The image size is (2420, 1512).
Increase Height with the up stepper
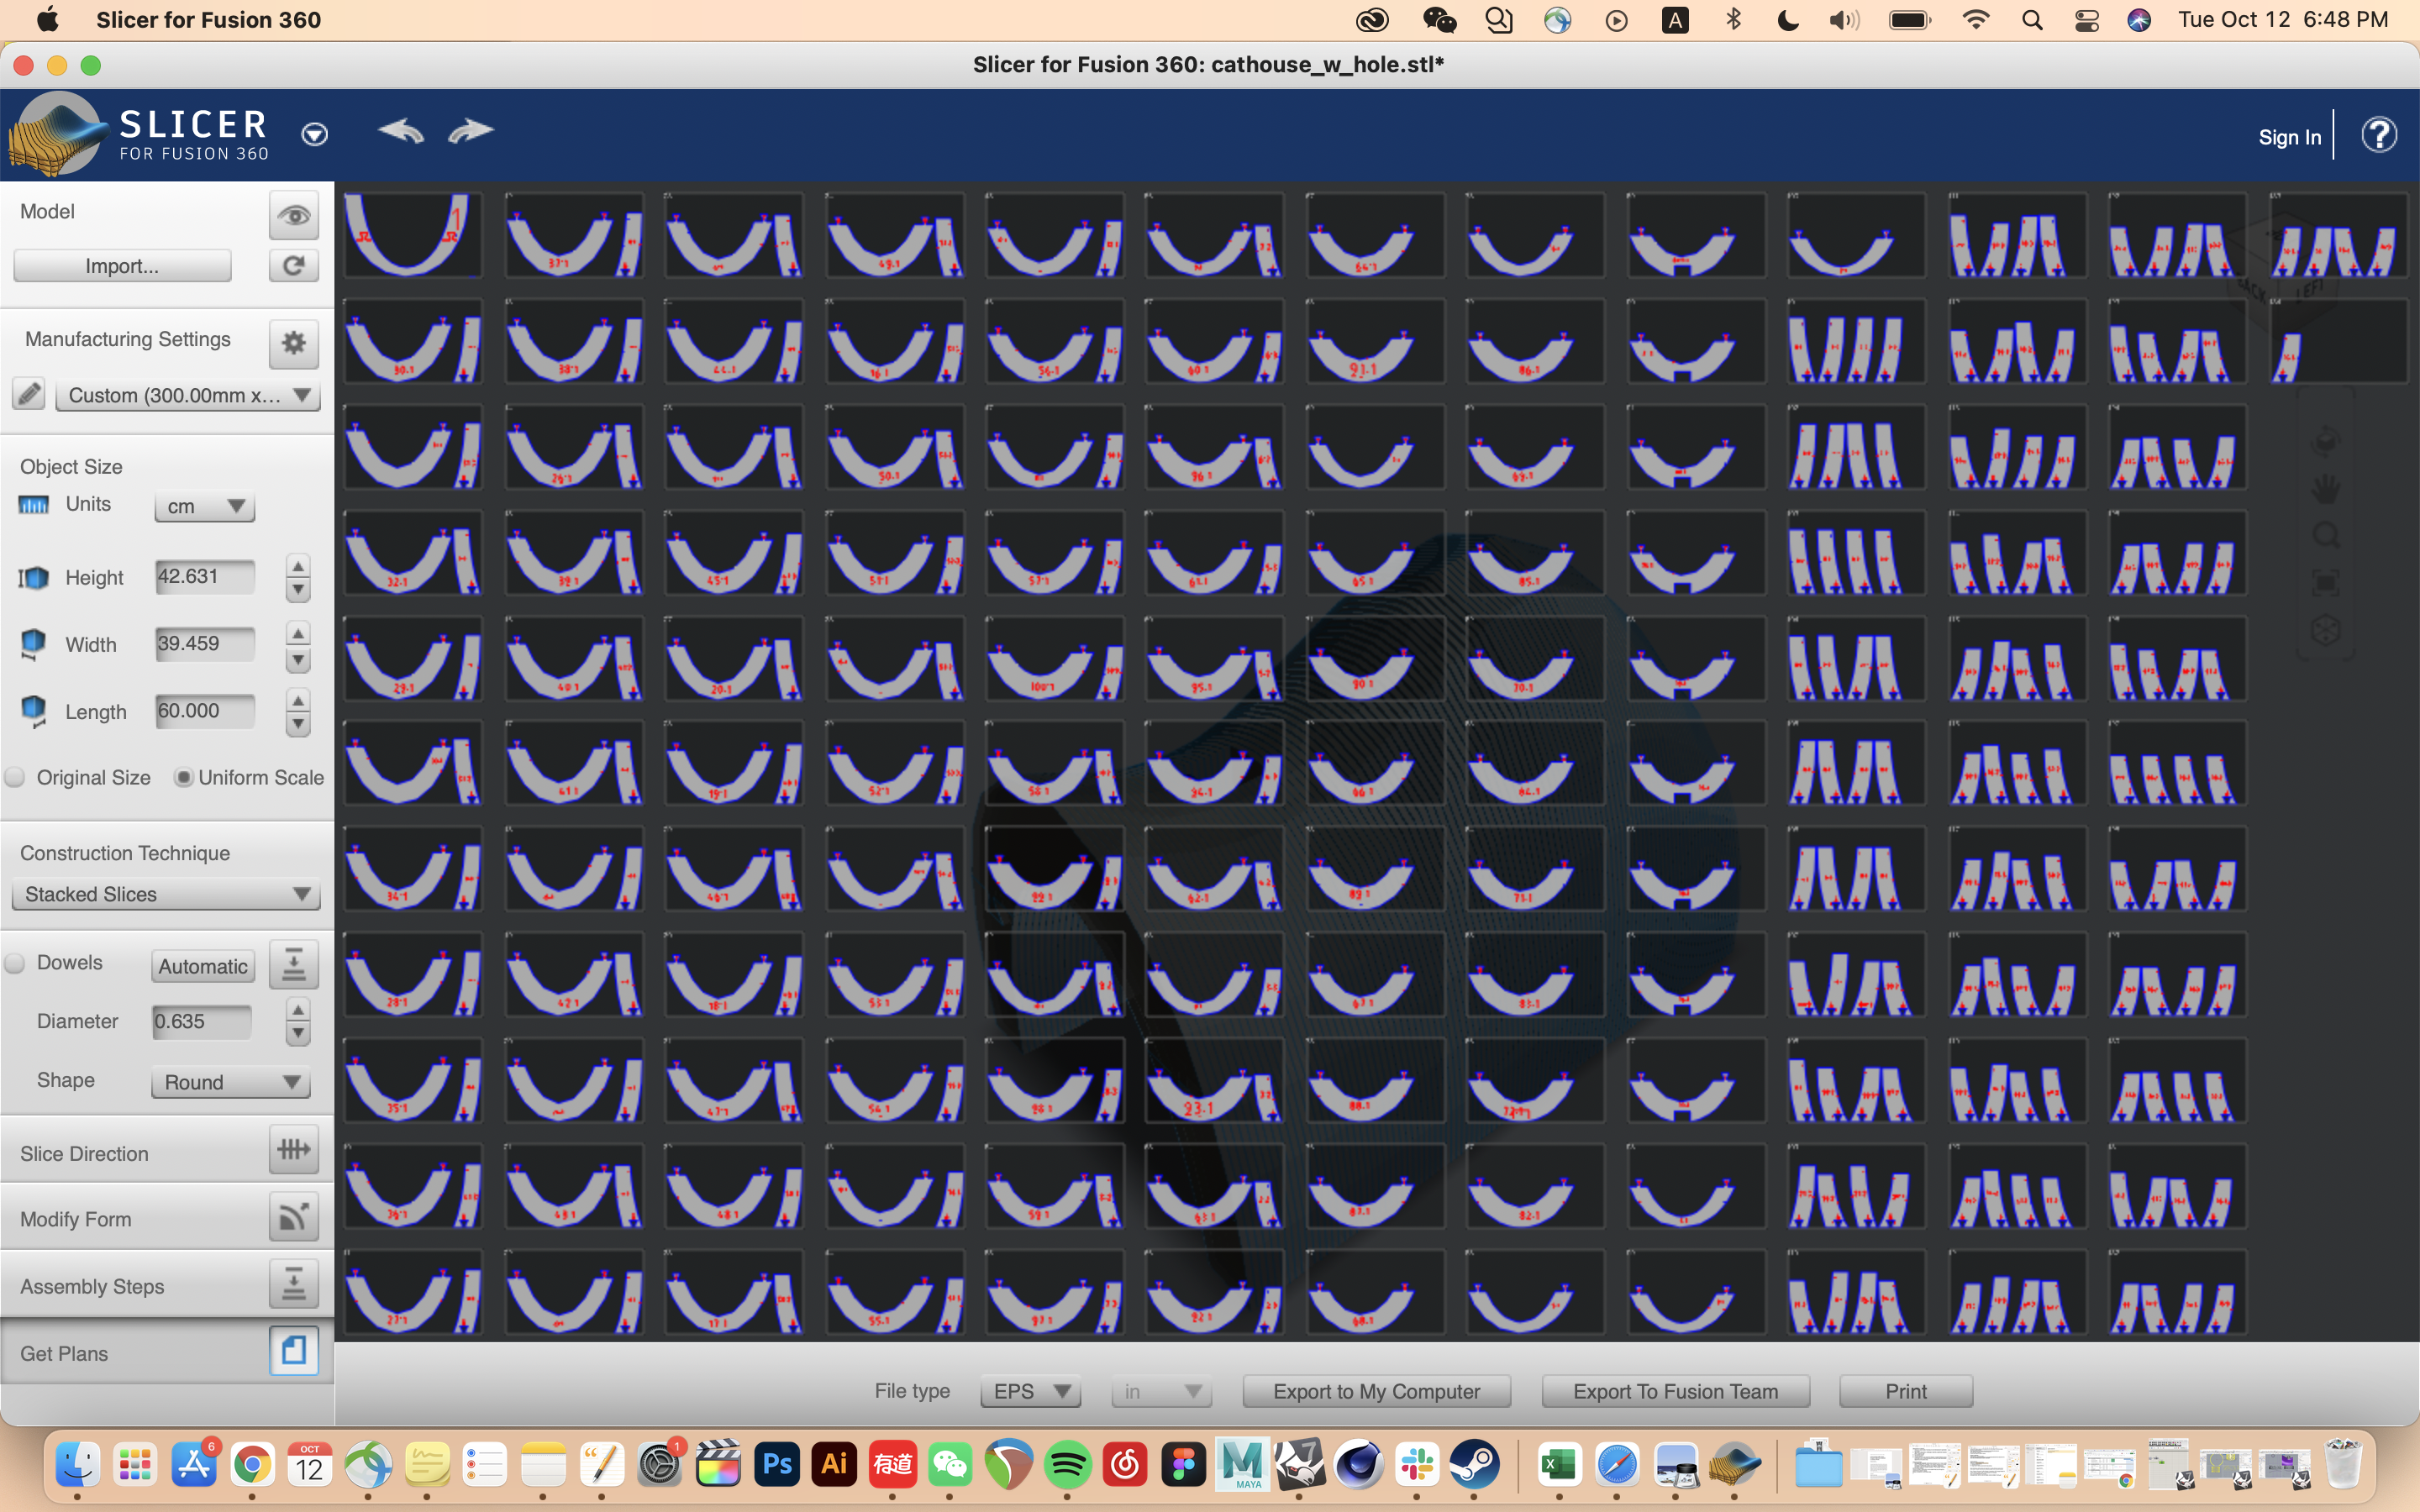298,566
